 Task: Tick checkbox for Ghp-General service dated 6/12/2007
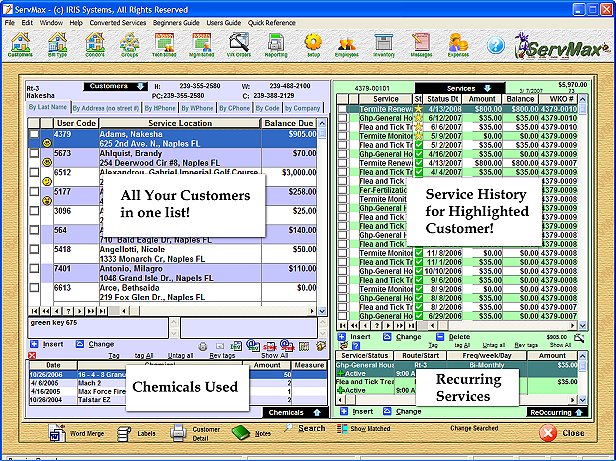(x=343, y=118)
